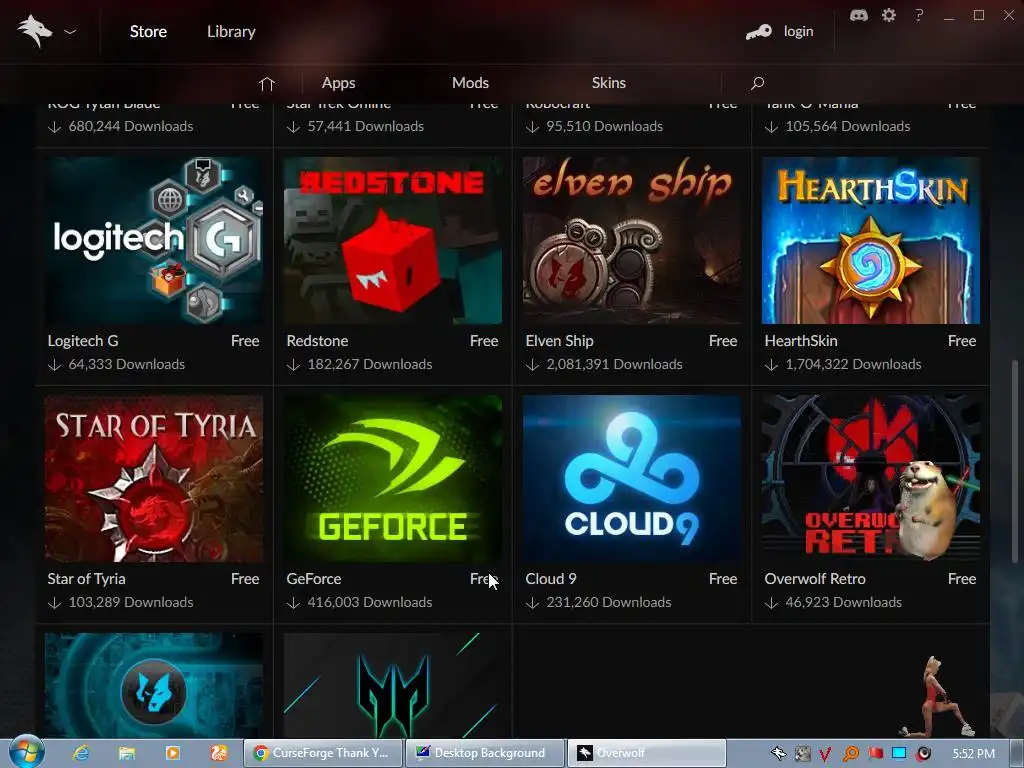Launch Internet Explorer from the taskbar
This screenshot has height=768, width=1024.
81,753
